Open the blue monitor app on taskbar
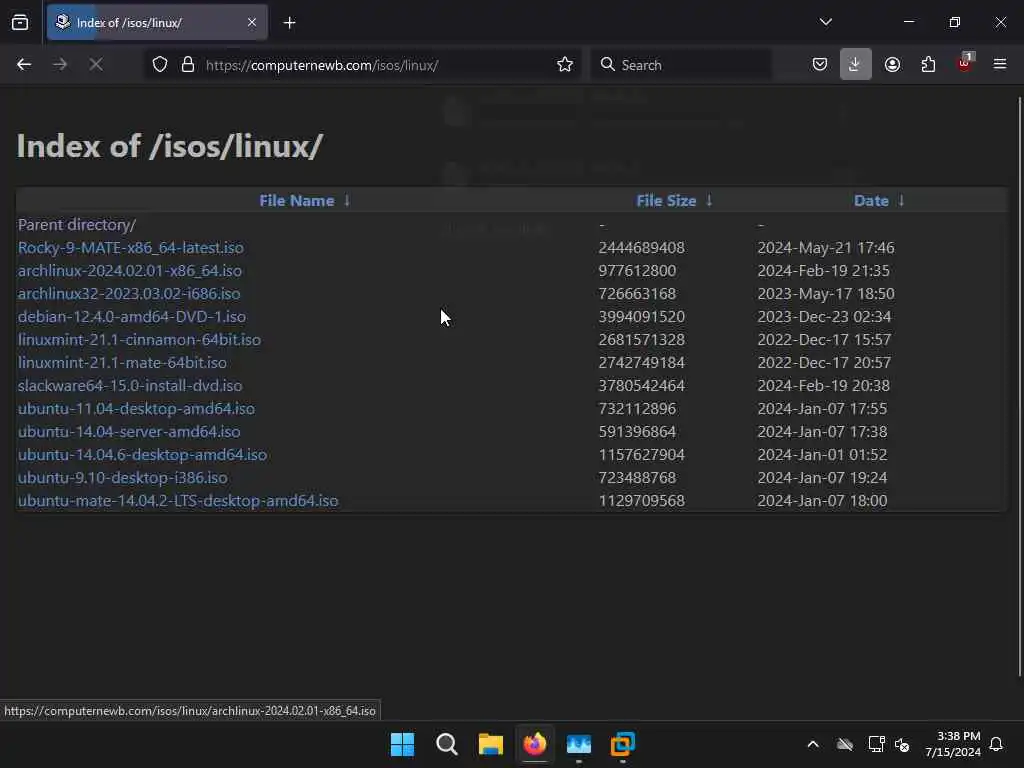The image size is (1024, 768). coord(579,744)
